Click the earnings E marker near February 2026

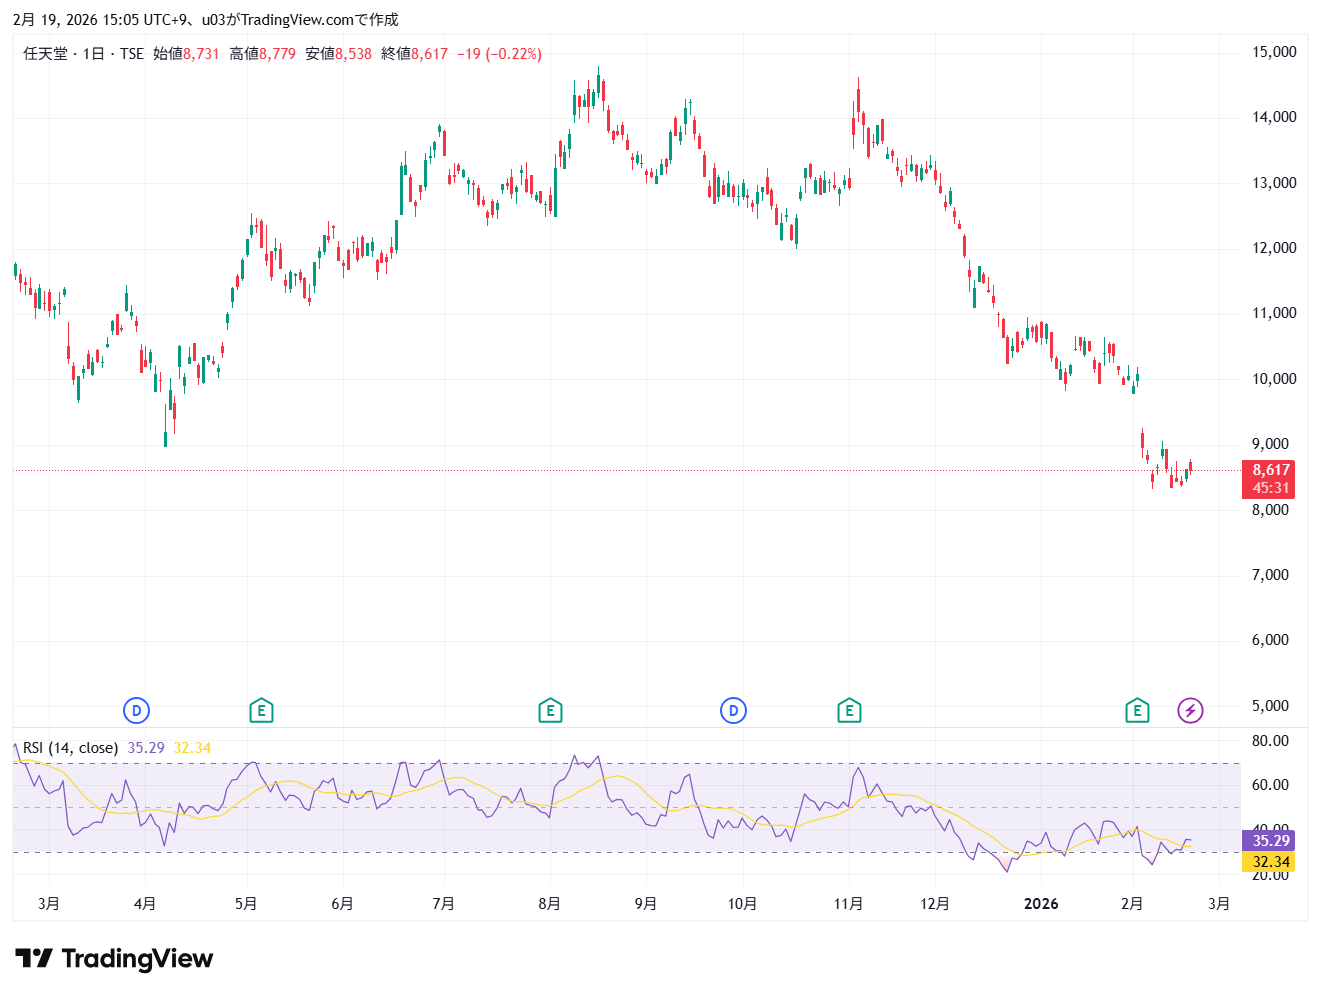click(x=1137, y=711)
